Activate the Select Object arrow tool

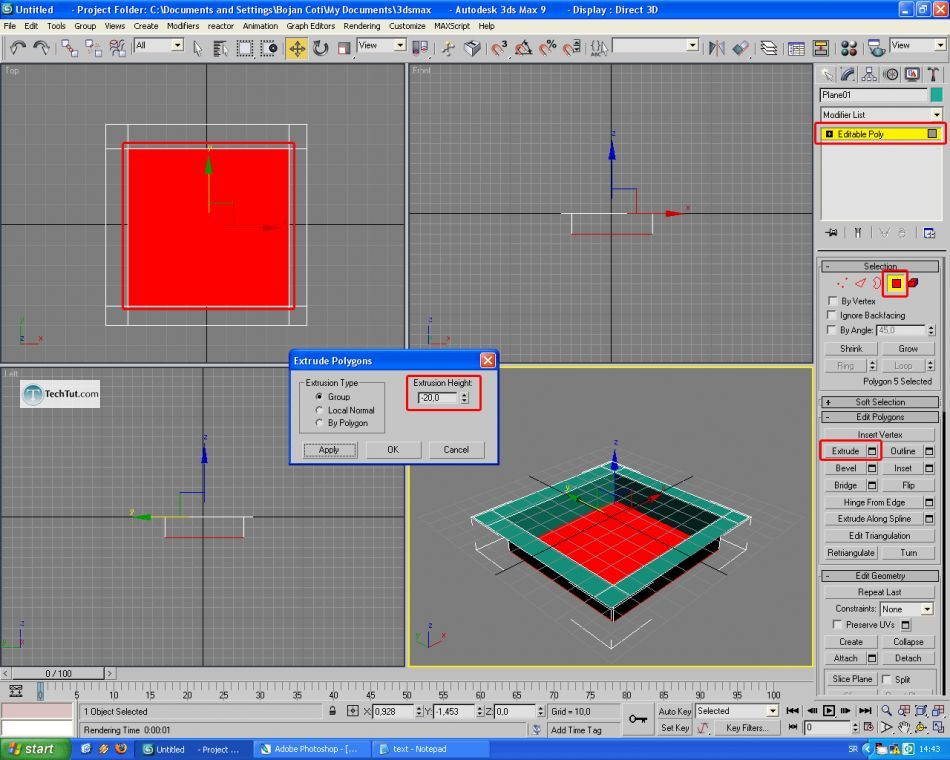point(198,48)
